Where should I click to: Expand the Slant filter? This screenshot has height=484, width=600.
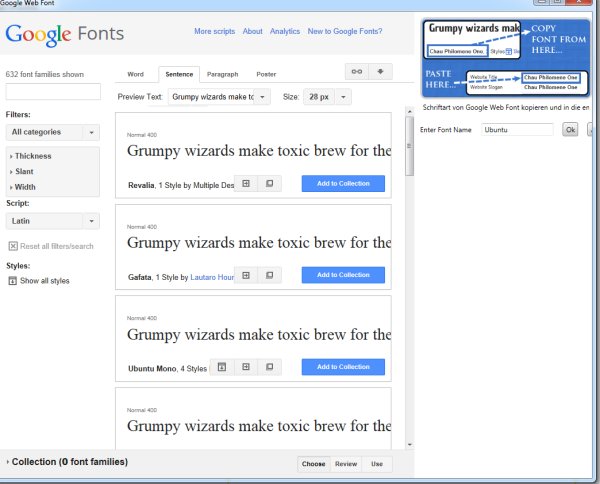22,172
